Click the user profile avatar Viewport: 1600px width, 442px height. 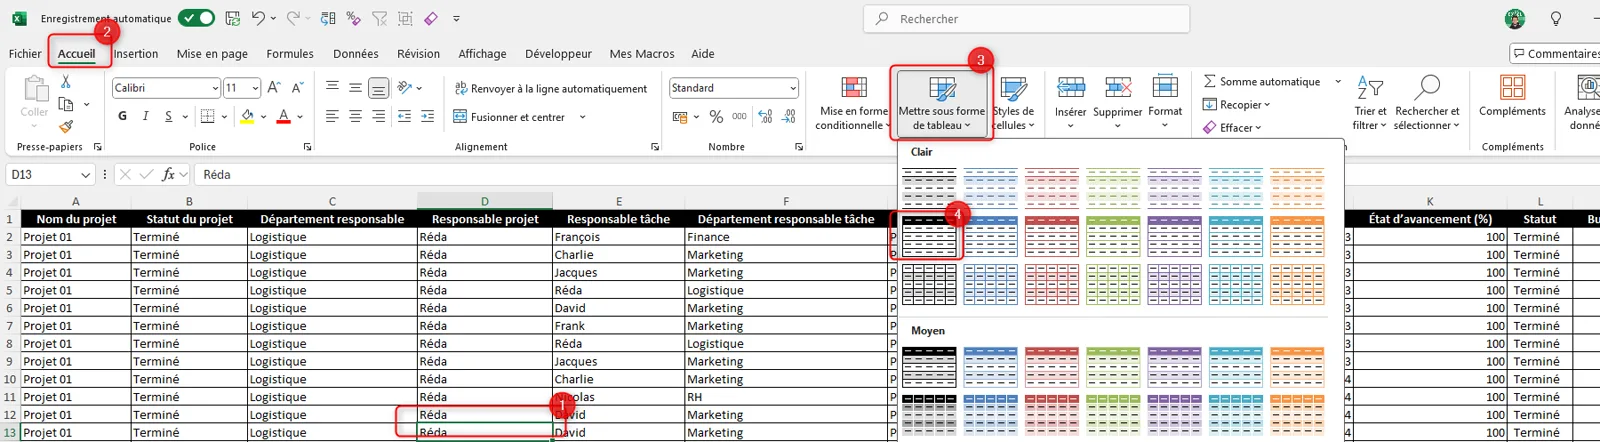click(x=1515, y=18)
